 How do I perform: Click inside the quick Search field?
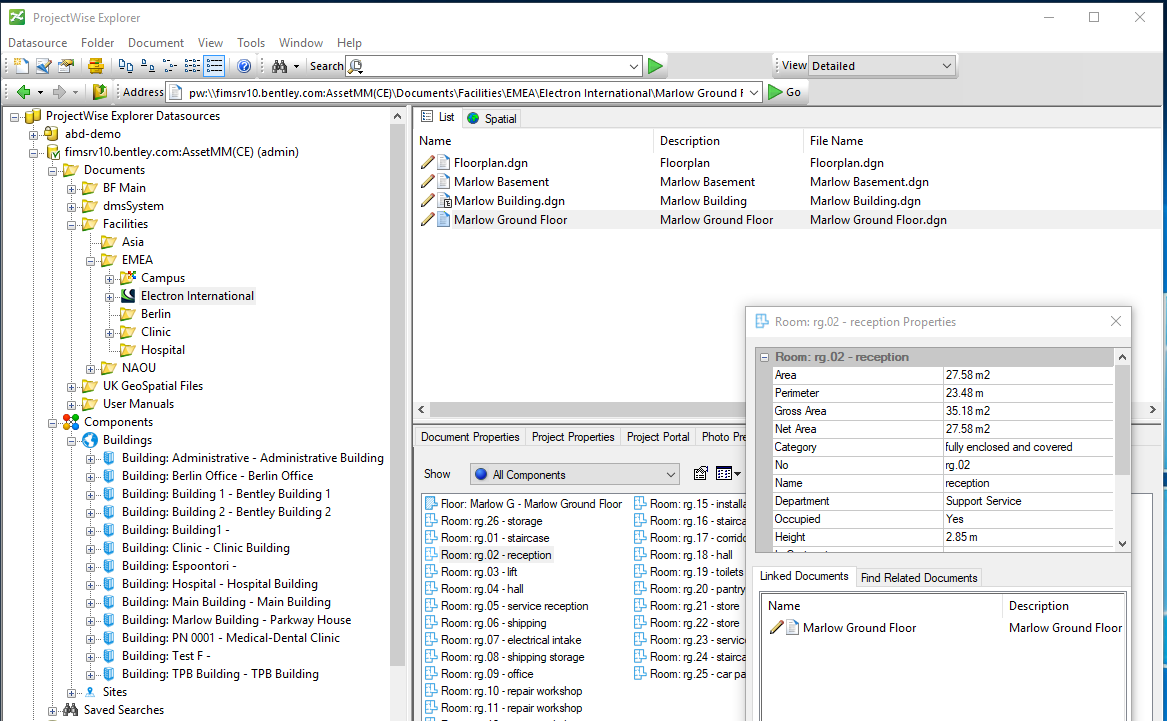tap(494, 66)
